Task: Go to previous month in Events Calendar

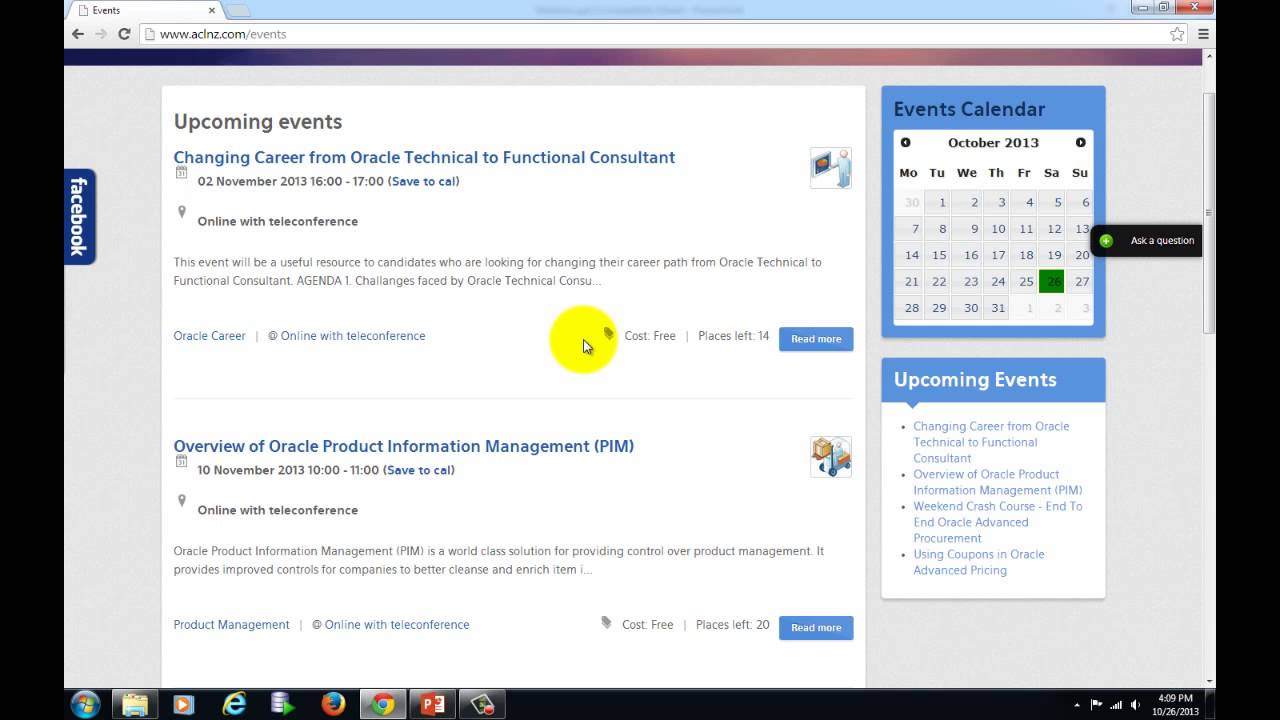Action: (x=905, y=143)
